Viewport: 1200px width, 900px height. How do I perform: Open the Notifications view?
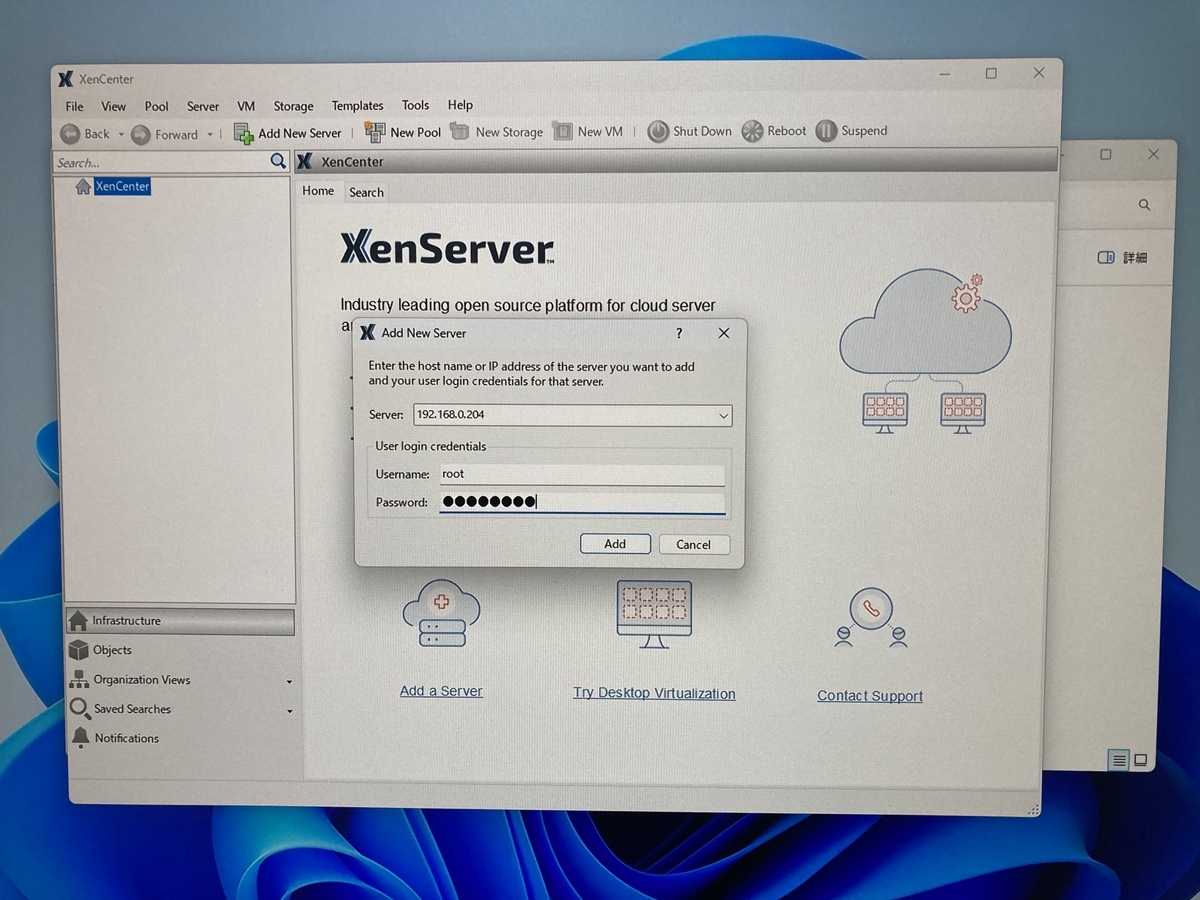point(180,738)
